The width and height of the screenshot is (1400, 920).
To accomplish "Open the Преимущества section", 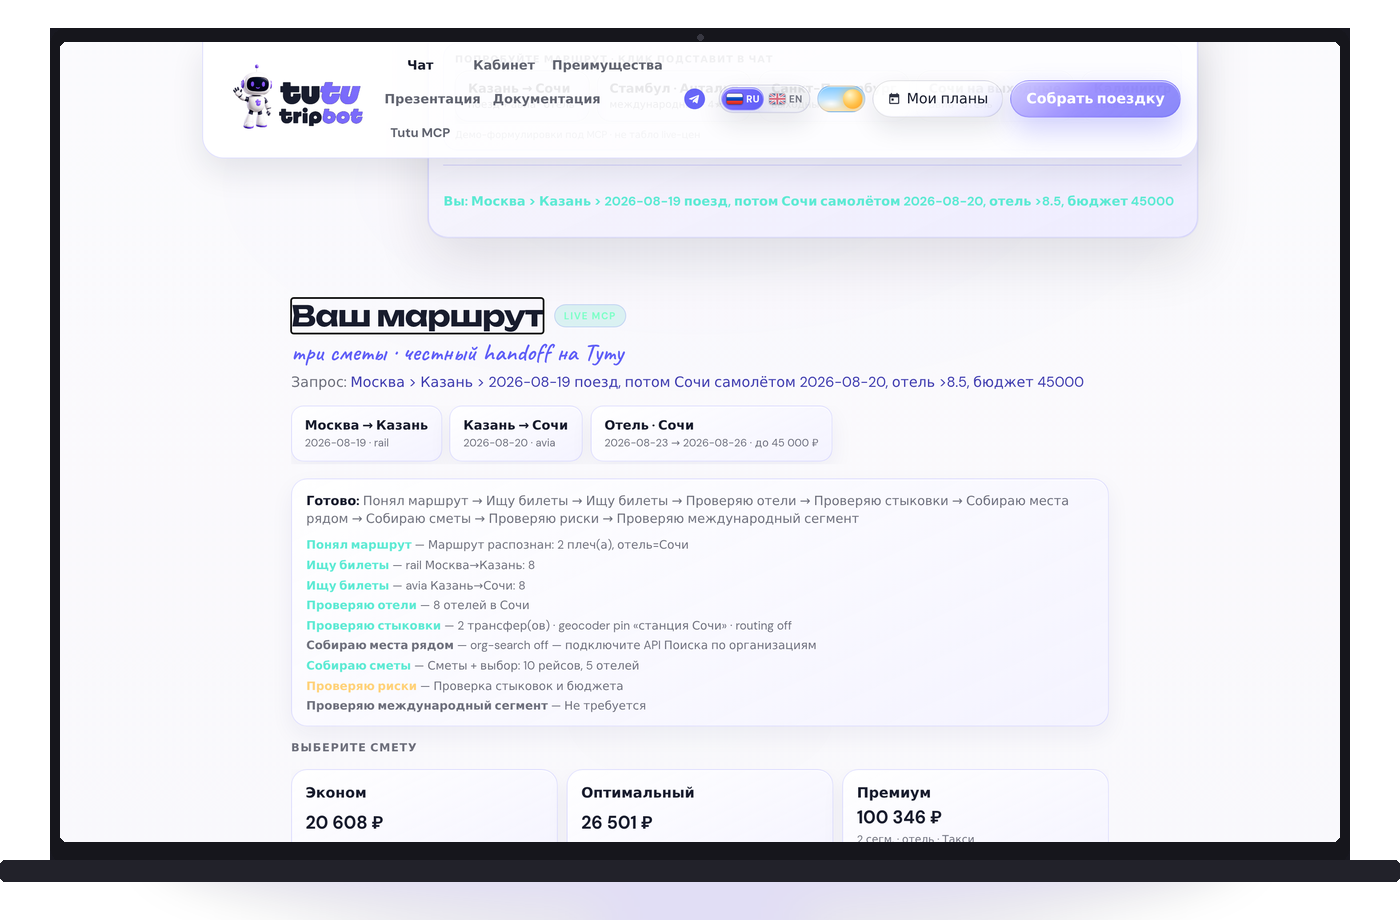I will pos(607,65).
